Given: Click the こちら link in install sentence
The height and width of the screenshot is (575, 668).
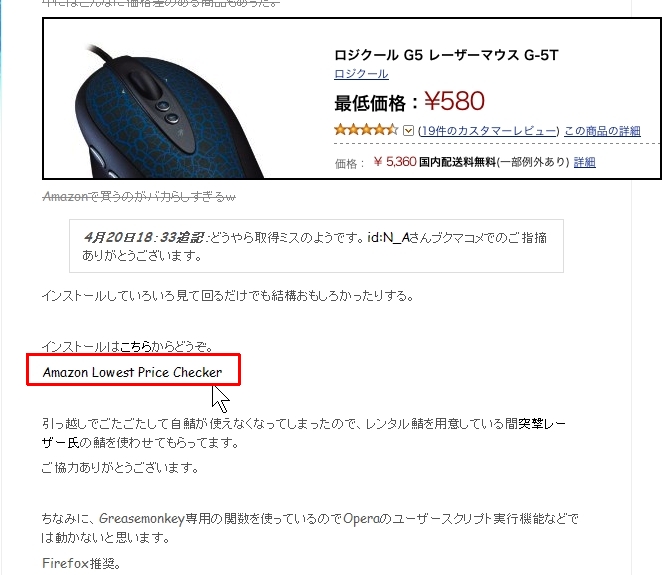Looking at the screenshot, I should click(x=136, y=347).
